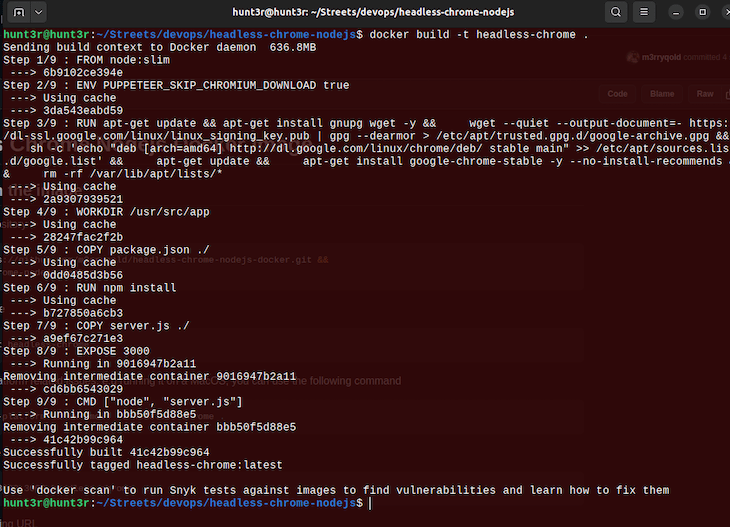
Task: Click the cursor at the bottom prompt
Action: click(x=370, y=503)
